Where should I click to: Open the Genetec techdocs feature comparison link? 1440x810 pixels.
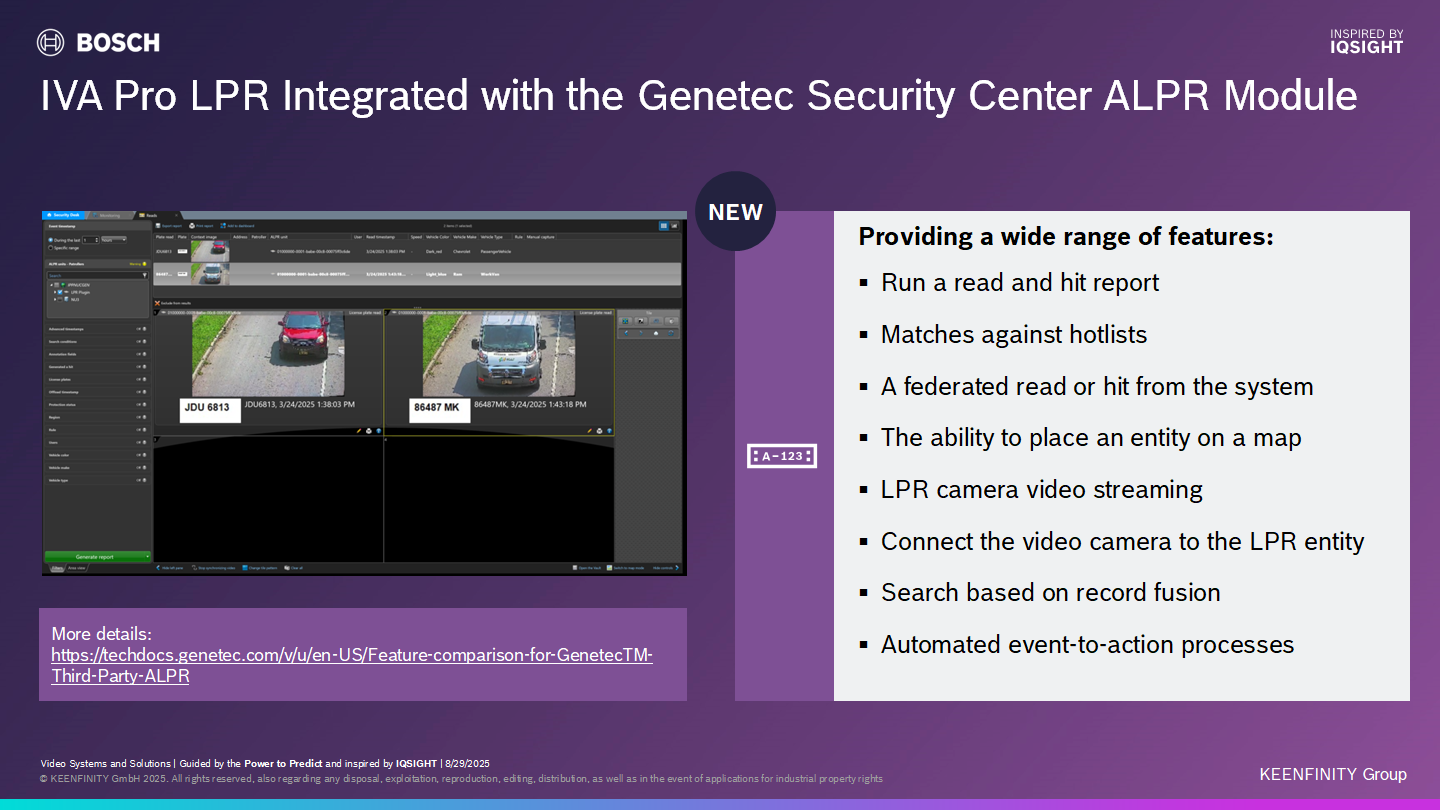[352, 665]
